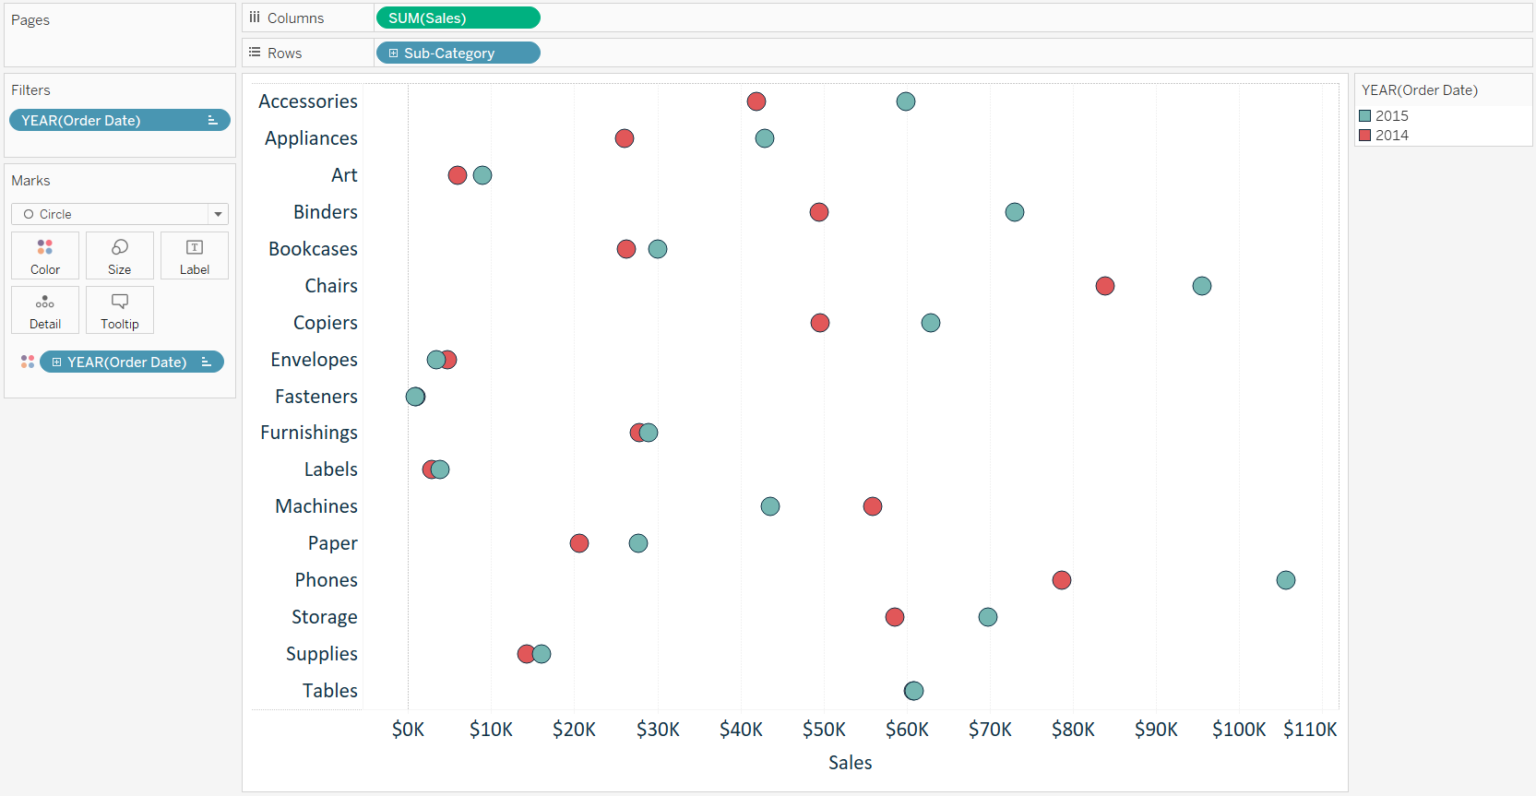1536x796 pixels.
Task: Click the Columns shelf icon
Action: point(254,17)
